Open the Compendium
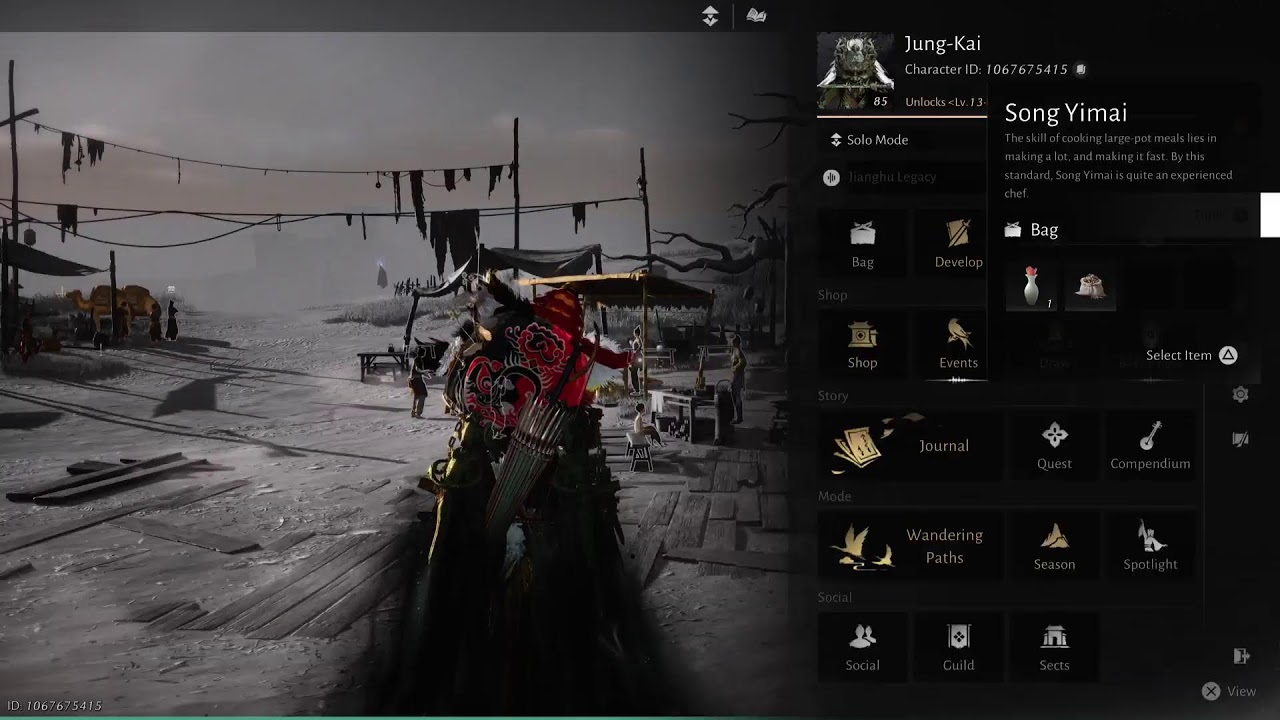Viewport: 1280px width, 720px height. (1150, 446)
